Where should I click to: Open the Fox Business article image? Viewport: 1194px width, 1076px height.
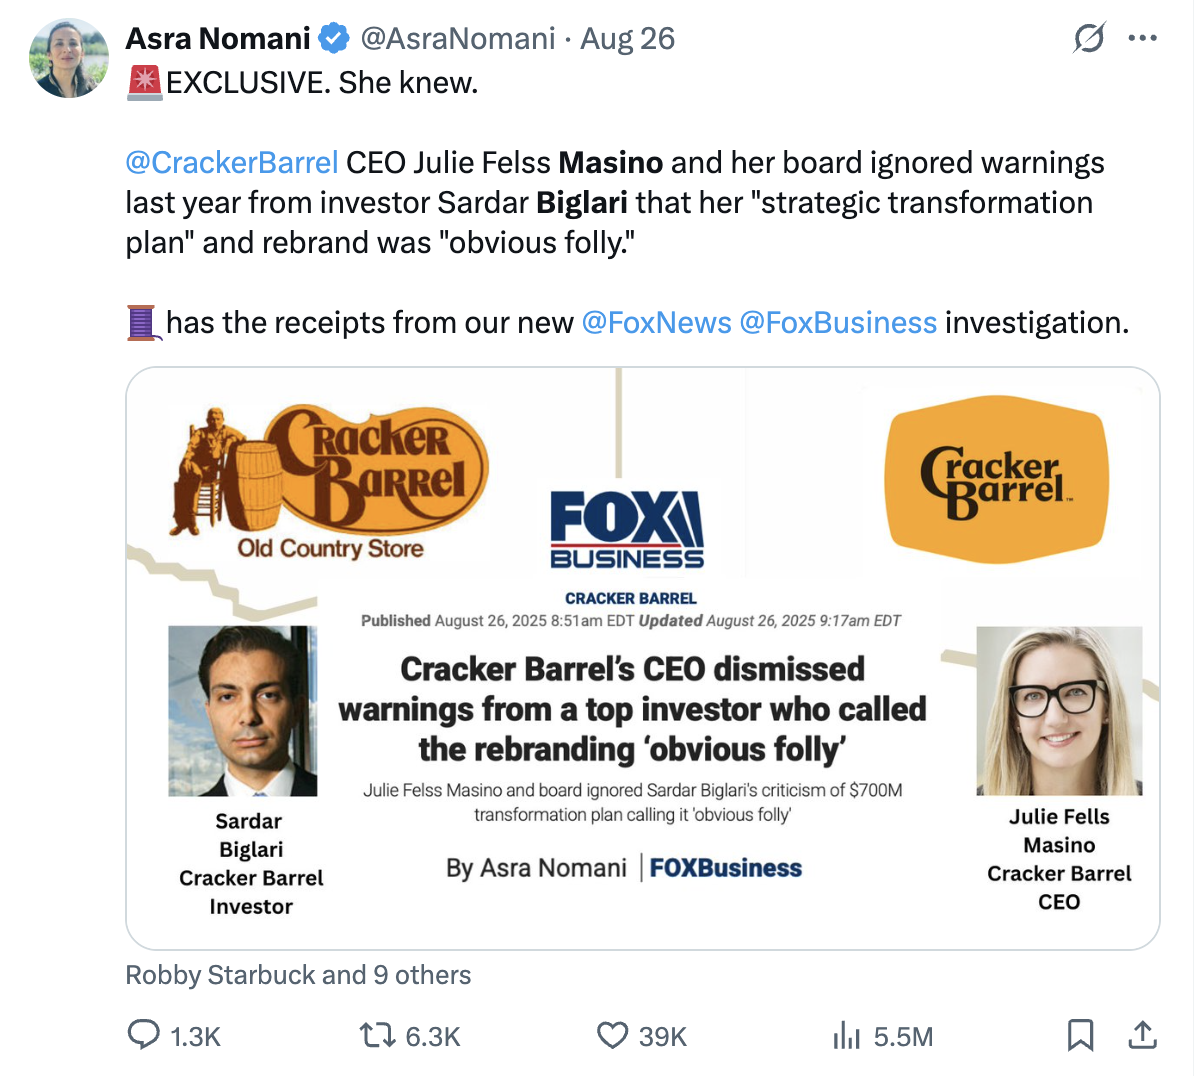[642, 658]
